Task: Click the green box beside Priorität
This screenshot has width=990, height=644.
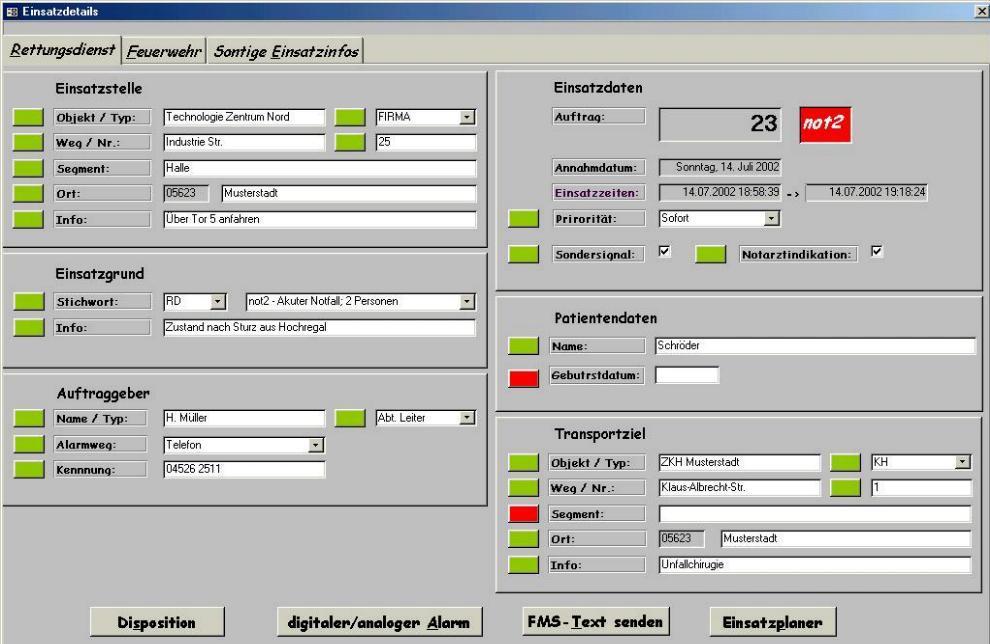Action: [524, 218]
